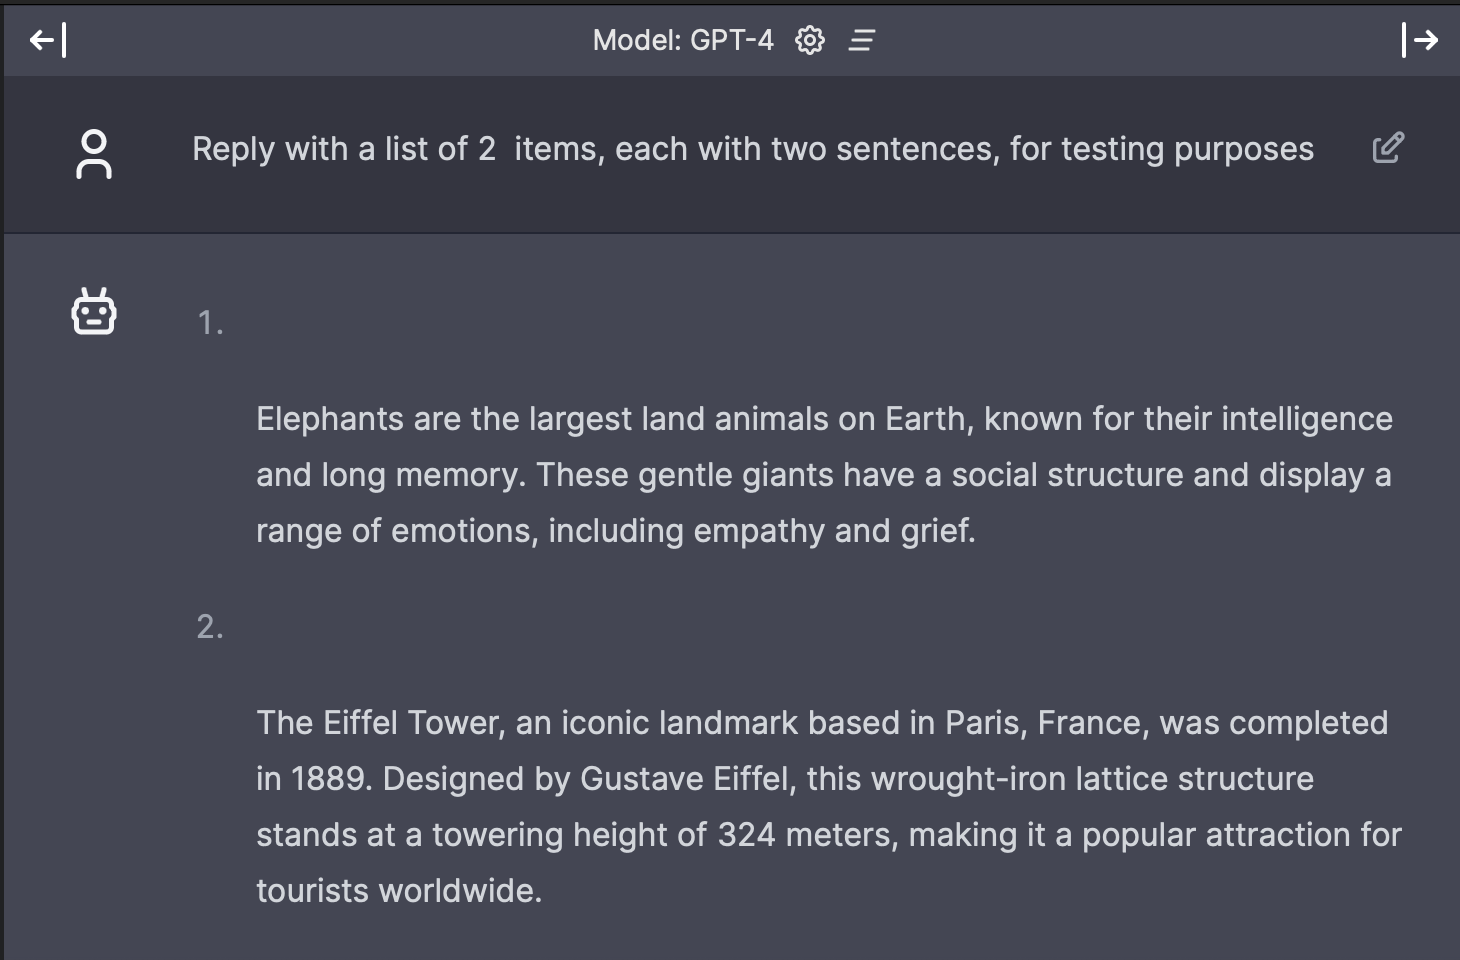Open model settings with the gear icon
The image size is (1460, 960).
click(810, 40)
